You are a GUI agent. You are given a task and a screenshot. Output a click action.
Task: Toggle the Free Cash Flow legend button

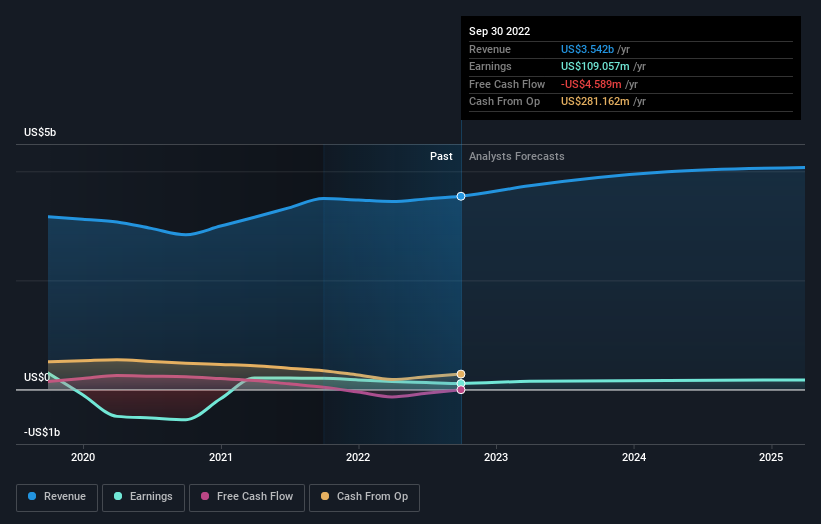(x=247, y=497)
